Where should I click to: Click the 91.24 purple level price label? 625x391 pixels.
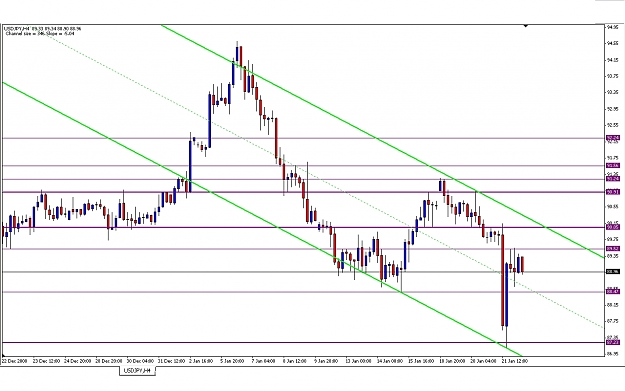[613, 179]
